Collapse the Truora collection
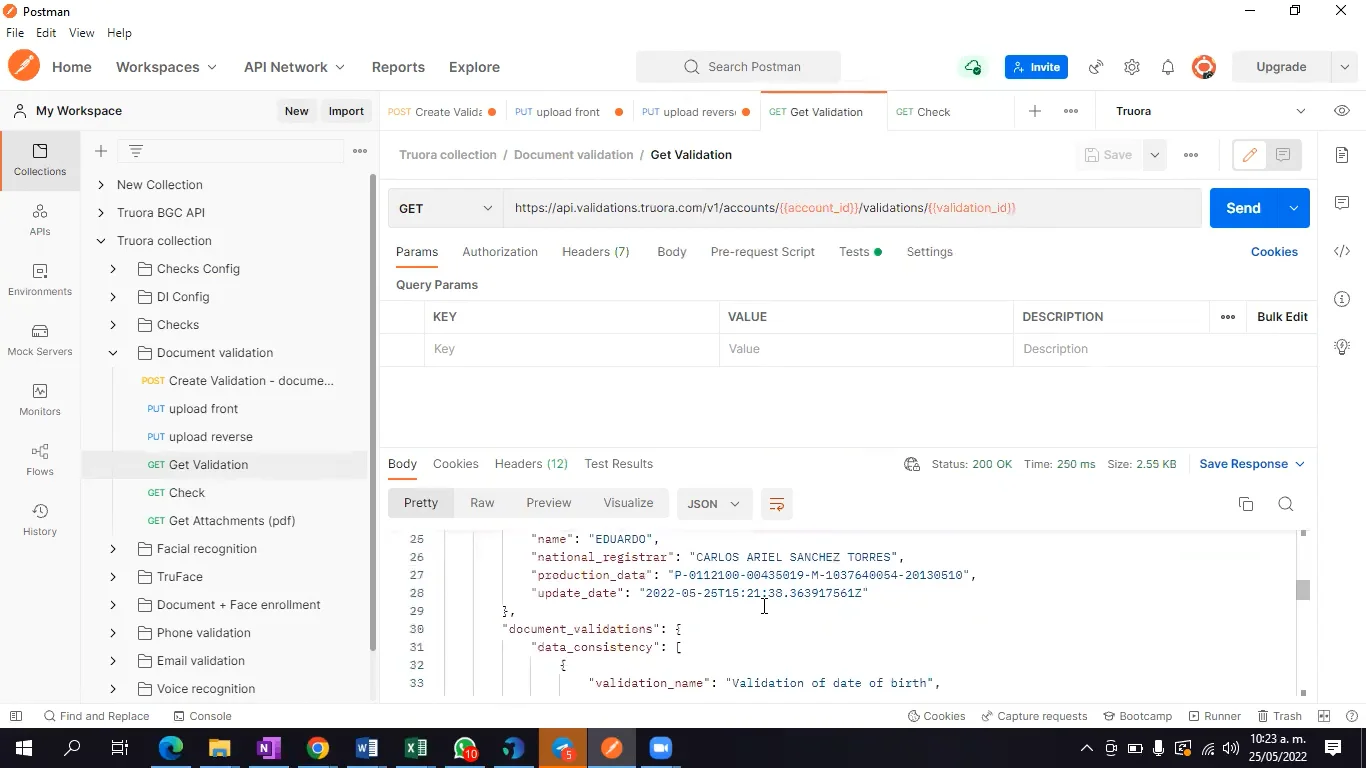The image size is (1366, 768). pyautogui.click(x=101, y=241)
